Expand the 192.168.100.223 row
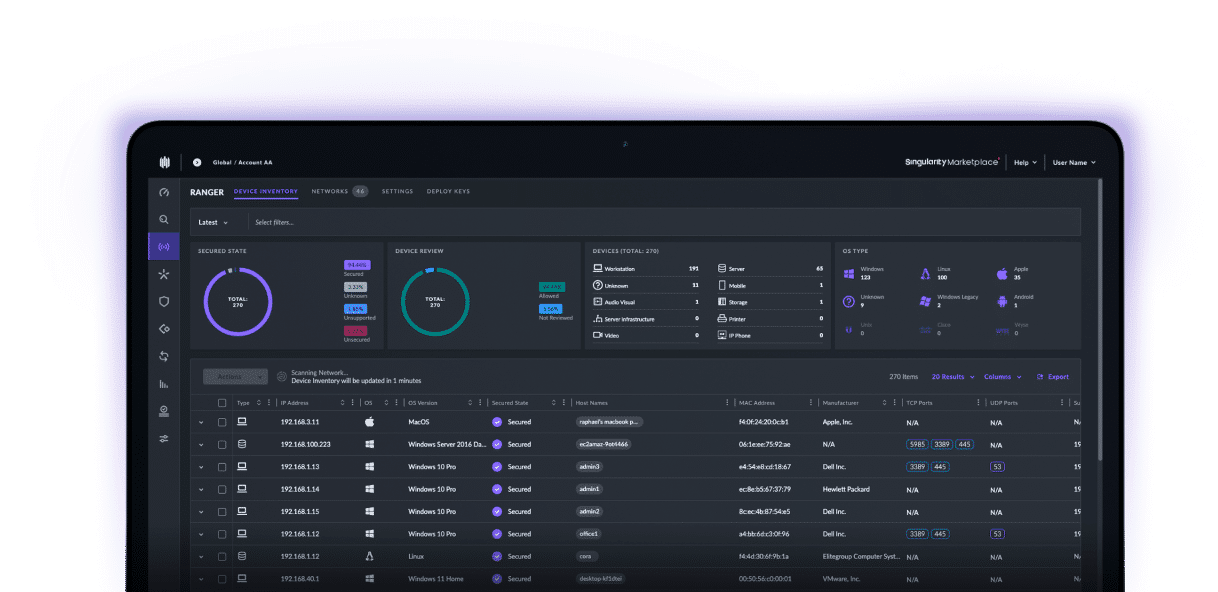 200,444
